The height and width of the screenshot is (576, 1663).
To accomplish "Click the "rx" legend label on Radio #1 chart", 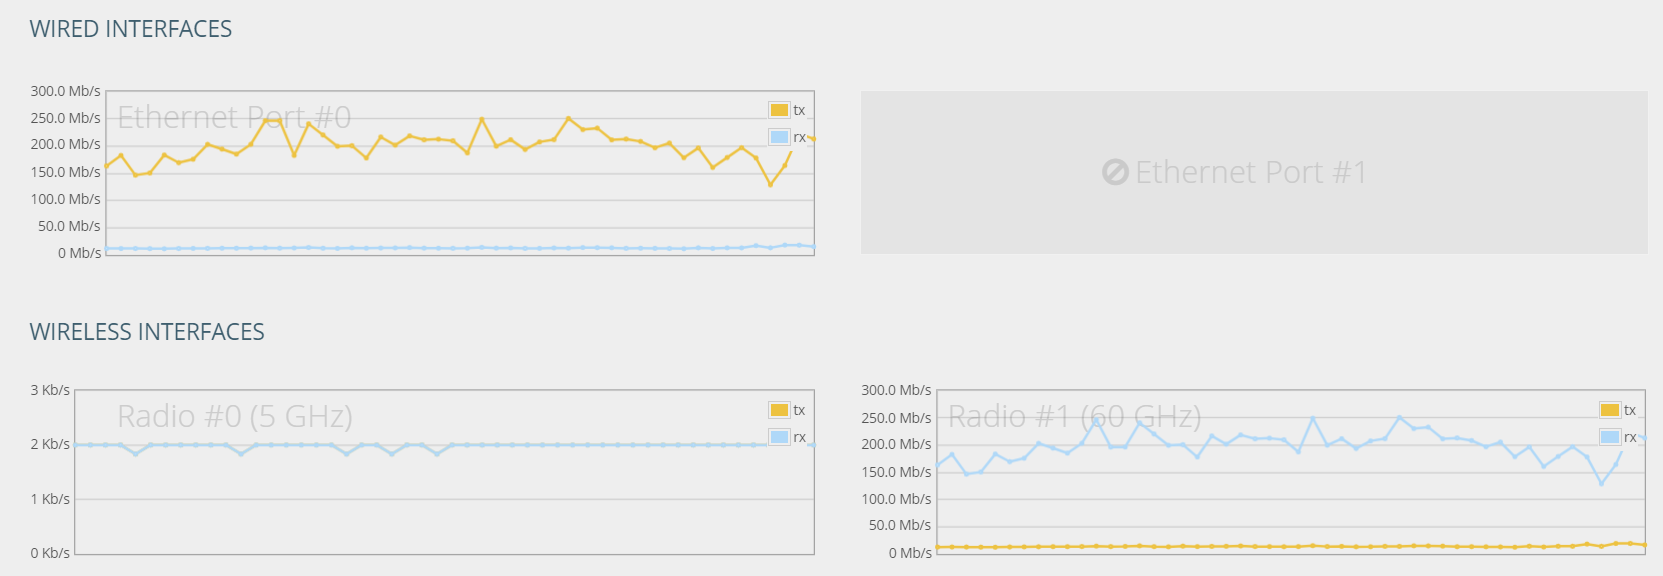I will point(1630,438).
